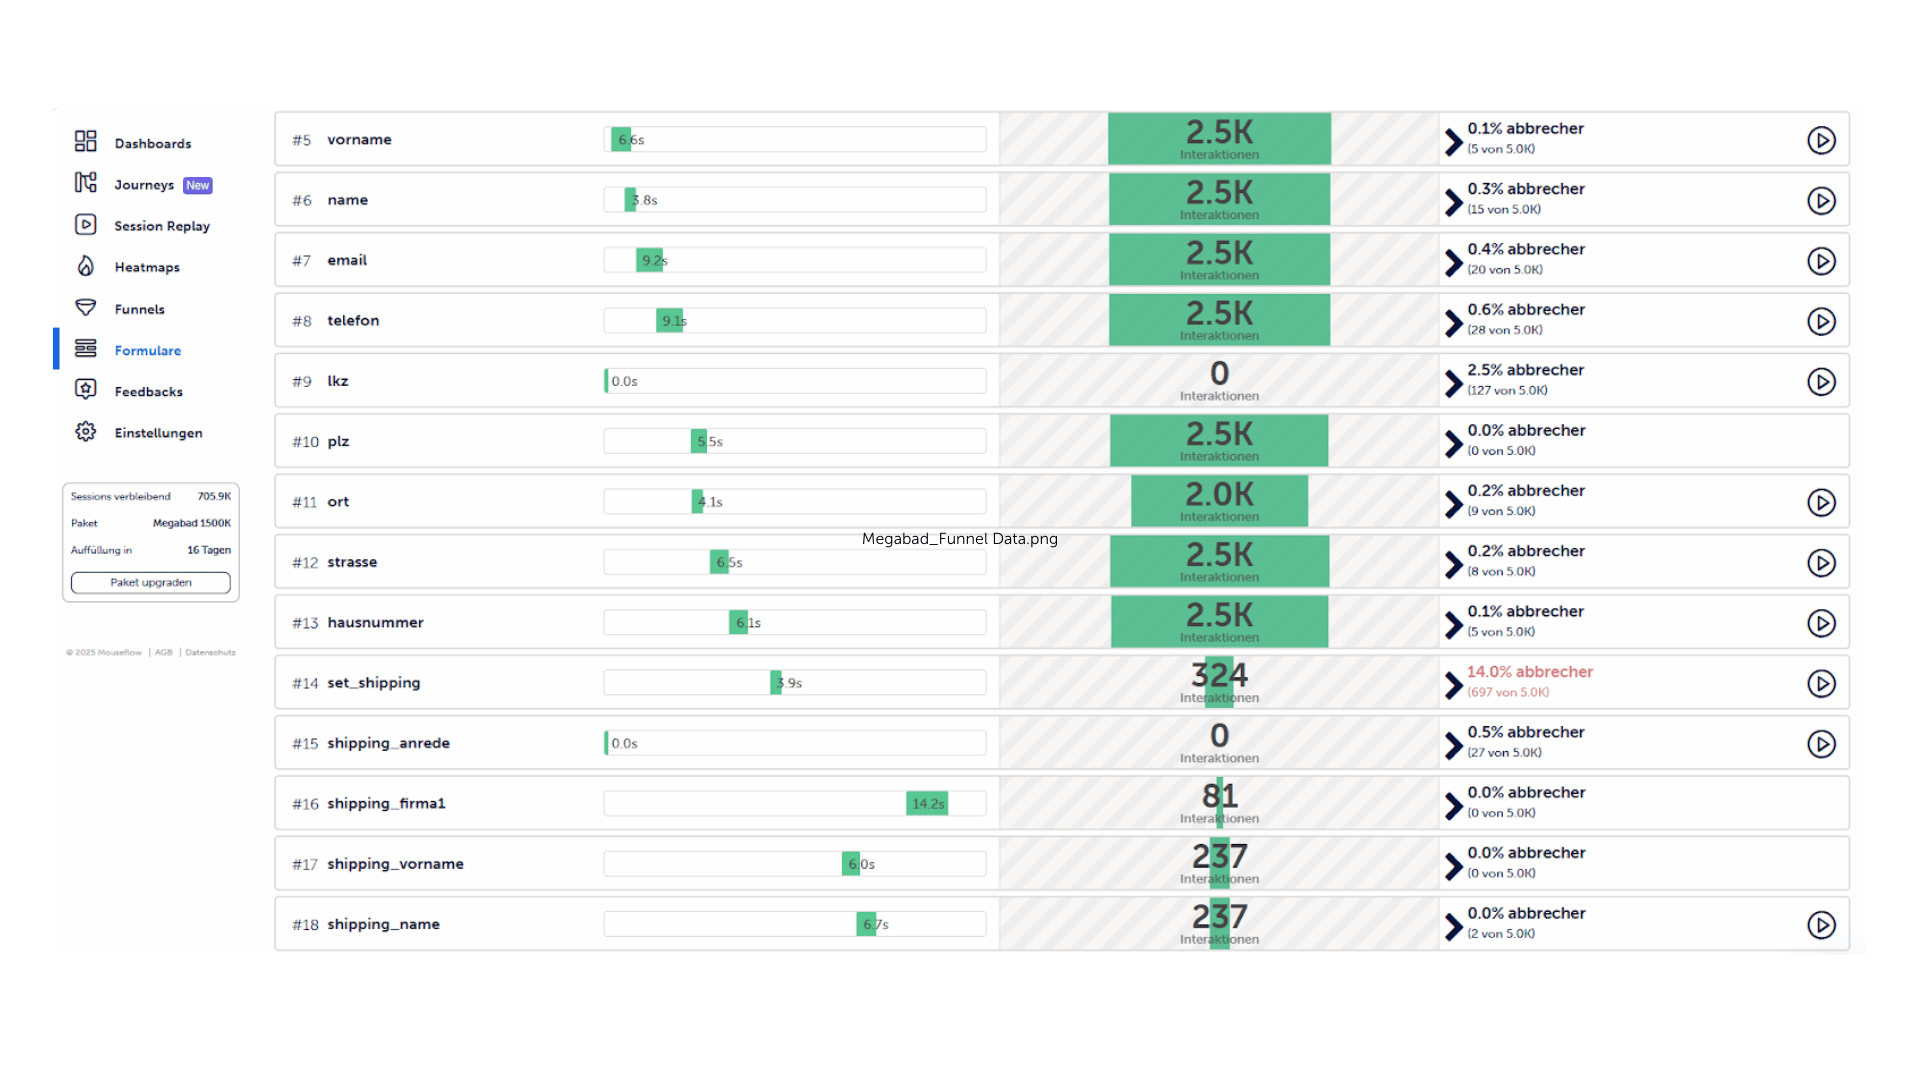Click the Session Replay icon in sidebar
The width and height of the screenshot is (1920, 1080).
pos(86,225)
